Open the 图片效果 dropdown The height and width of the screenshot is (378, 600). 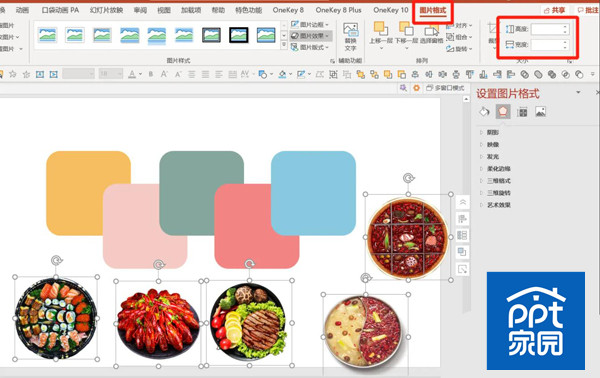pyautogui.click(x=310, y=36)
